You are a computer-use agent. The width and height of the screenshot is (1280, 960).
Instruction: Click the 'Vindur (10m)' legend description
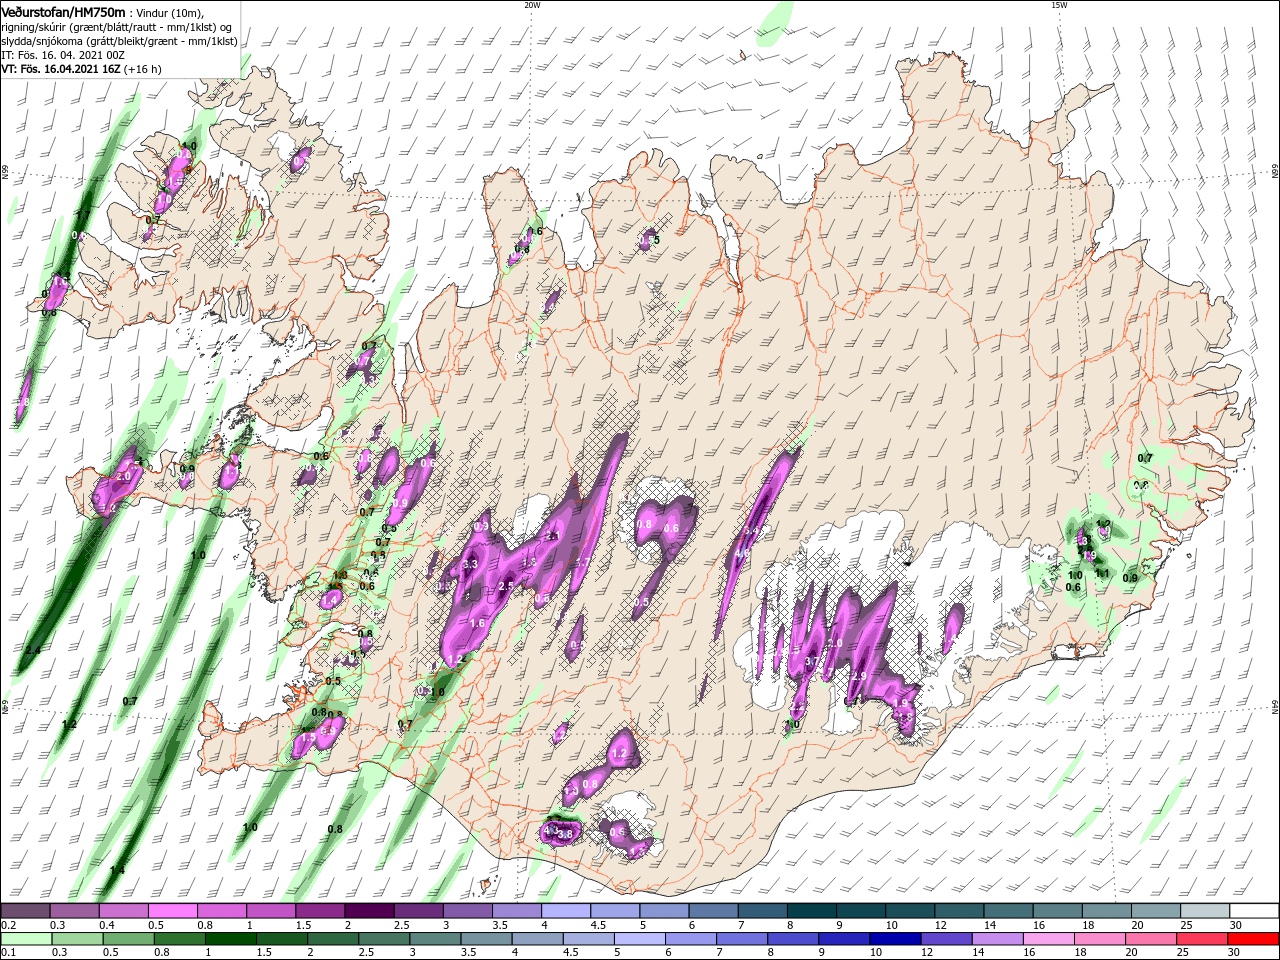172,12
